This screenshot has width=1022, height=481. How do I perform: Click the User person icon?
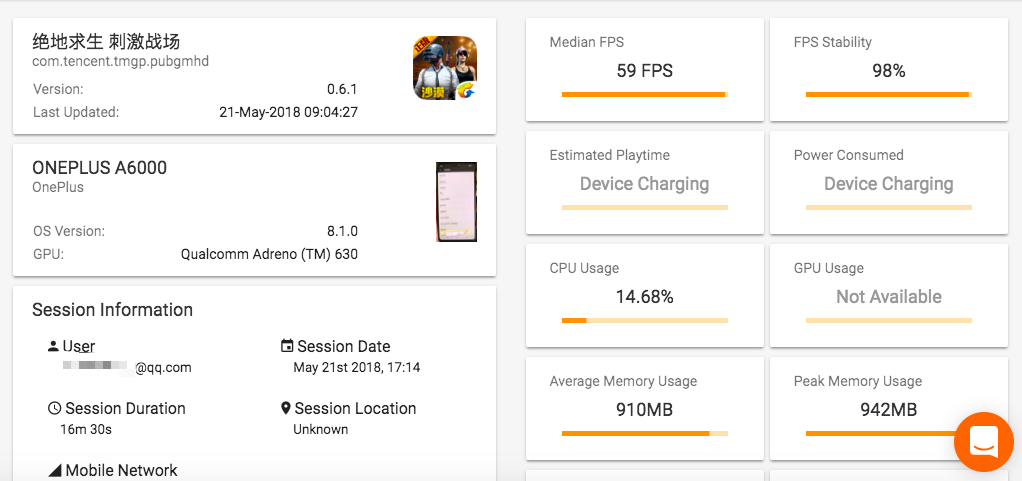(53, 346)
